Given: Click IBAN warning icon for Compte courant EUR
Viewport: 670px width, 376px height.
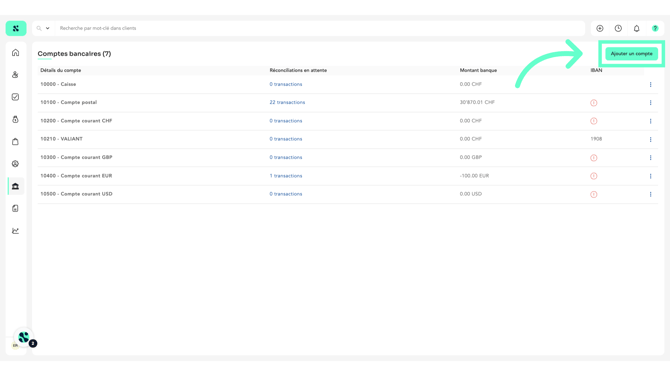Looking at the screenshot, I should [x=594, y=176].
